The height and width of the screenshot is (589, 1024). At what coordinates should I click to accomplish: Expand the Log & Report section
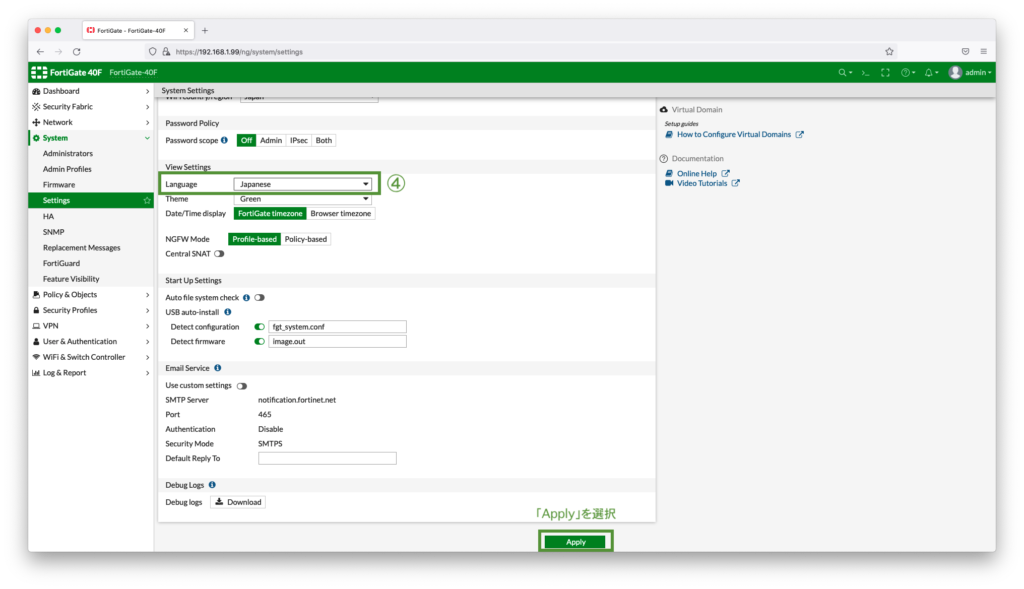click(x=91, y=373)
